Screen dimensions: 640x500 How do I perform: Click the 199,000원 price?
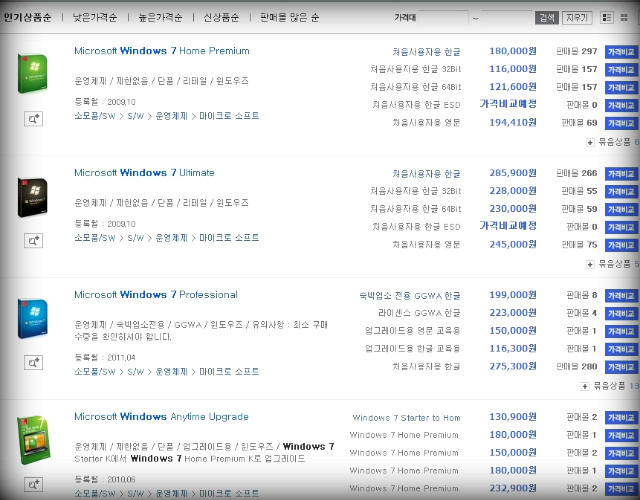click(x=513, y=295)
